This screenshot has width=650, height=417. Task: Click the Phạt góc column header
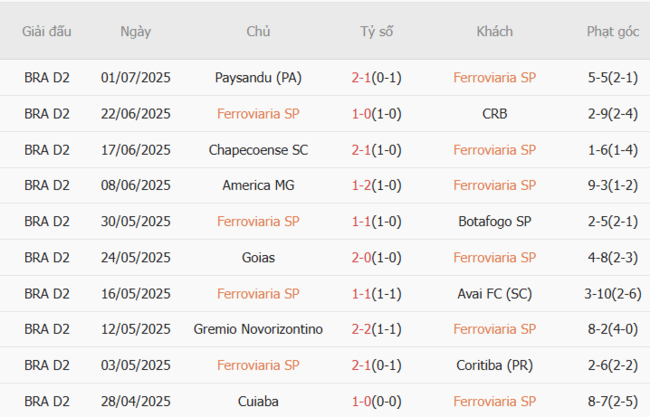point(613,31)
